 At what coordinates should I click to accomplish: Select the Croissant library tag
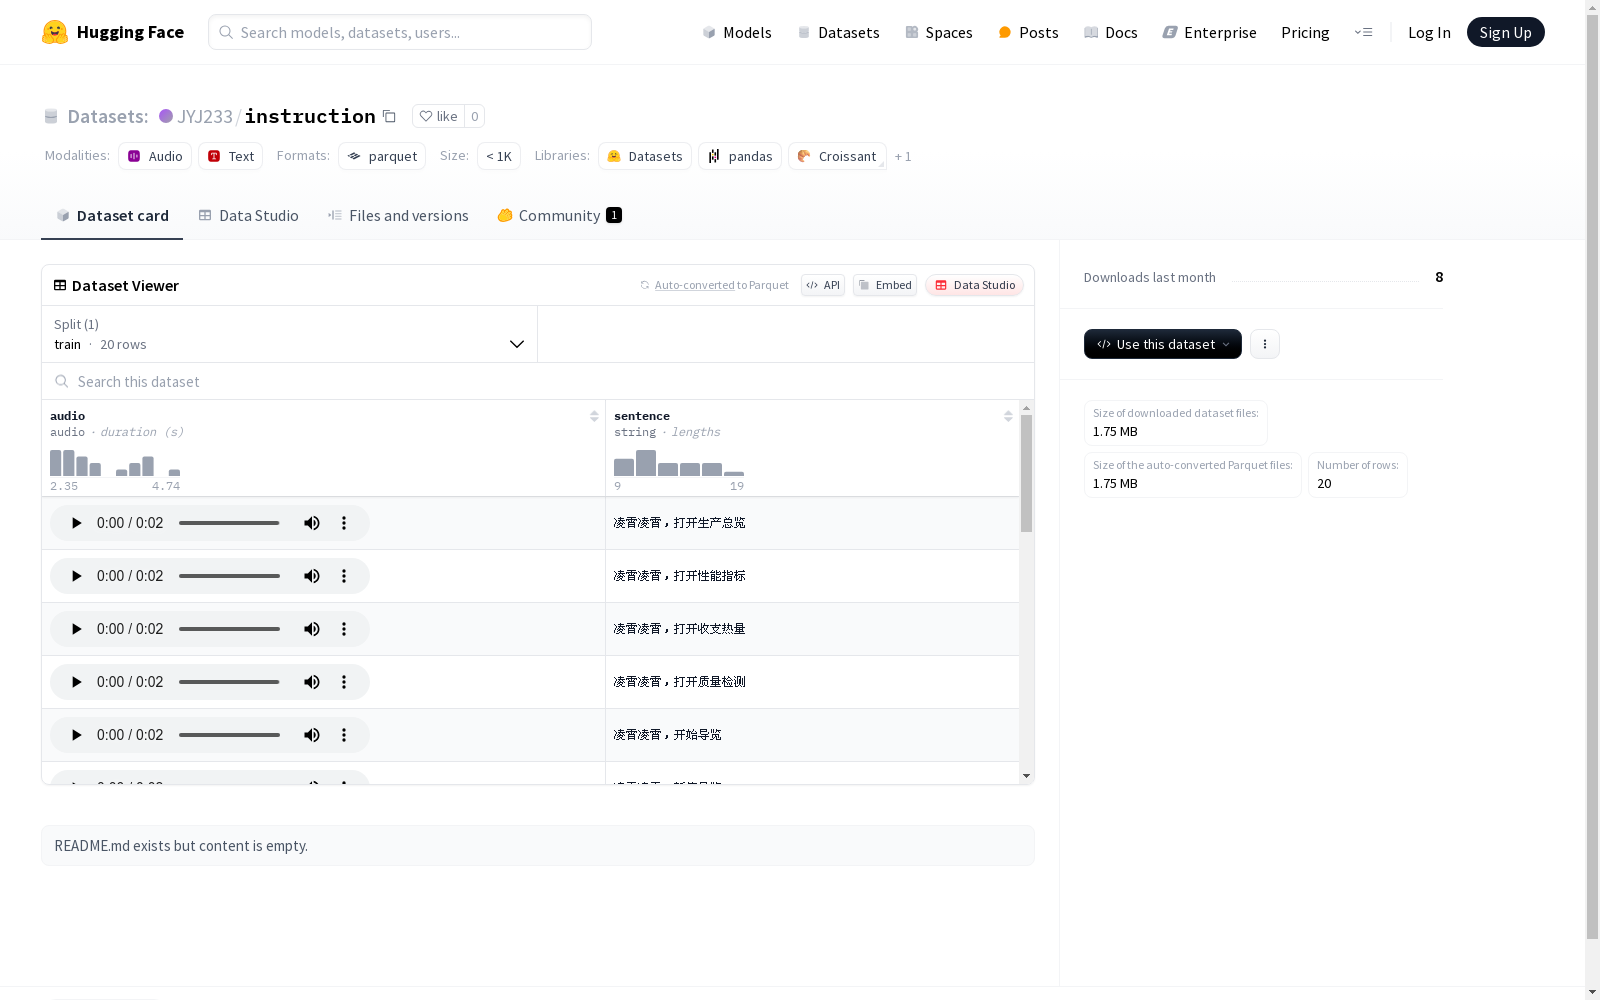pyautogui.click(x=837, y=156)
